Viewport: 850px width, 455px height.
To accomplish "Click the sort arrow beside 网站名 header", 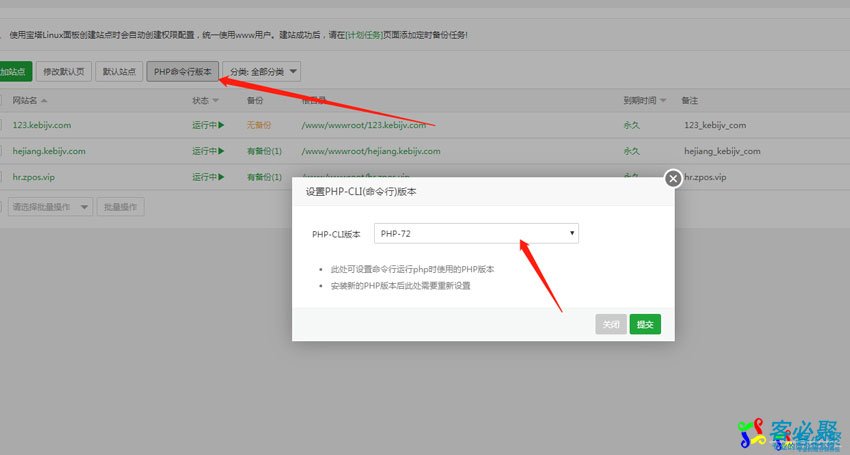I will (x=45, y=101).
